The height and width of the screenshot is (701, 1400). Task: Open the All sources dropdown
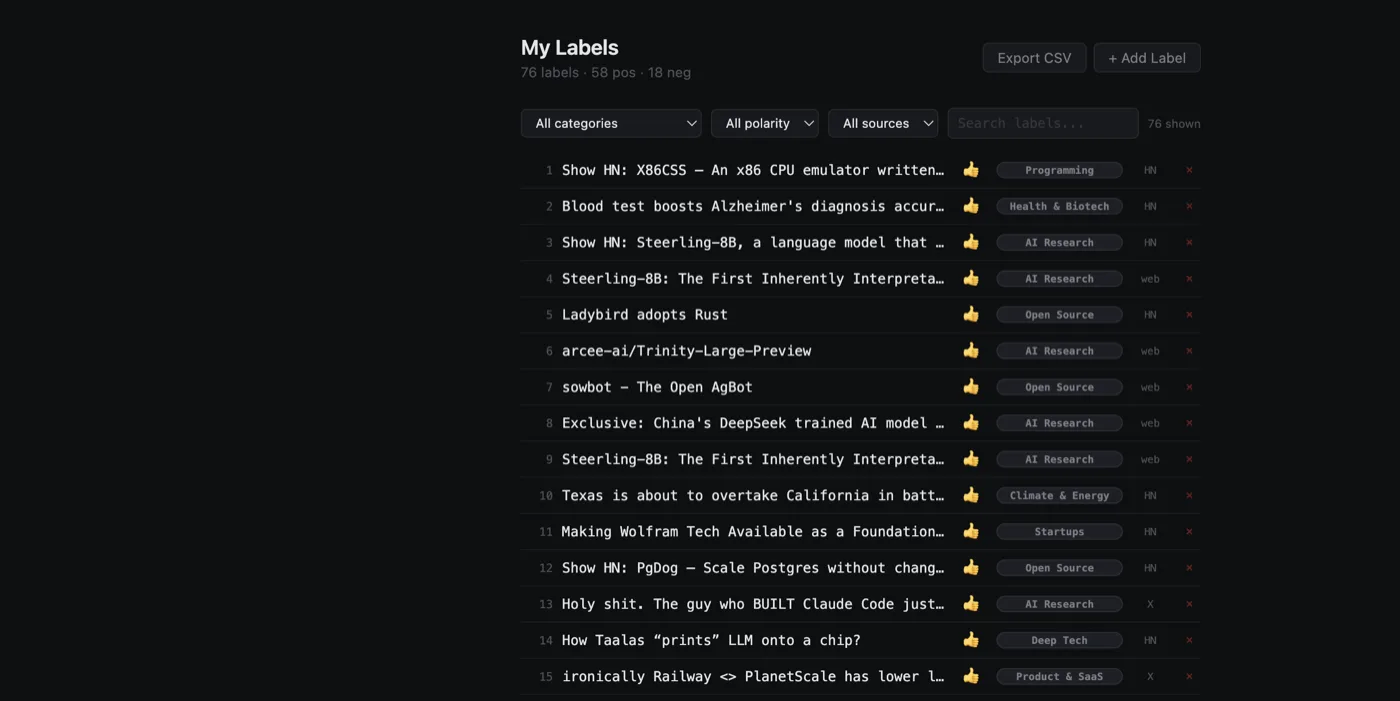(883, 123)
